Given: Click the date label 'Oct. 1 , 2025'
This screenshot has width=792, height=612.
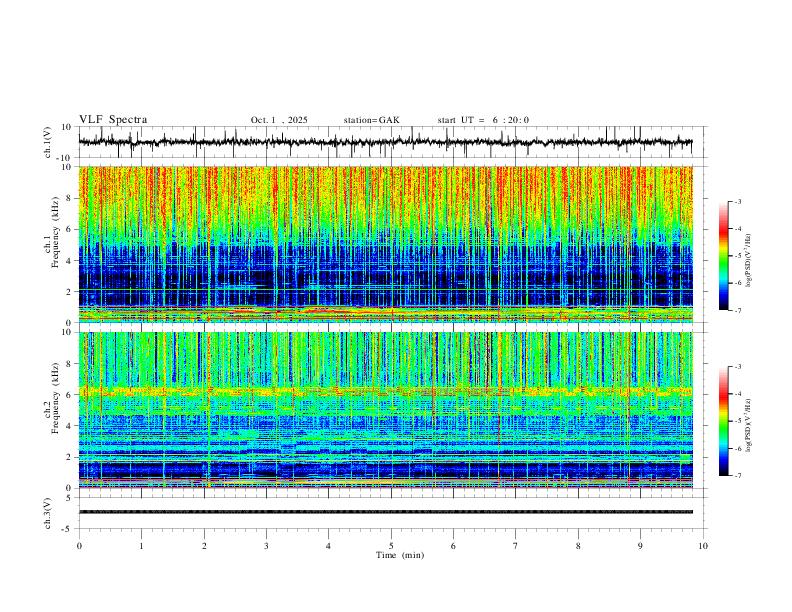Looking at the screenshot, I should click(279, 120).
